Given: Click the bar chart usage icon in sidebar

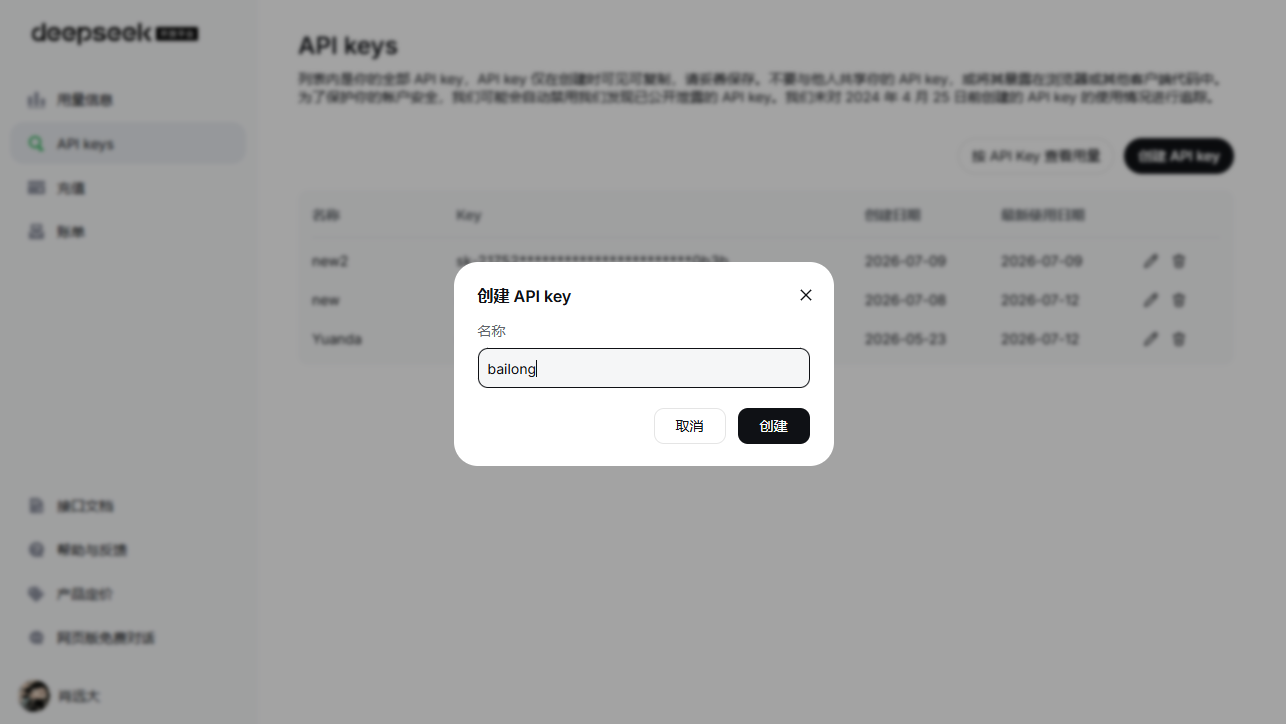Looking at the screenshot, I should click(37, 100).
